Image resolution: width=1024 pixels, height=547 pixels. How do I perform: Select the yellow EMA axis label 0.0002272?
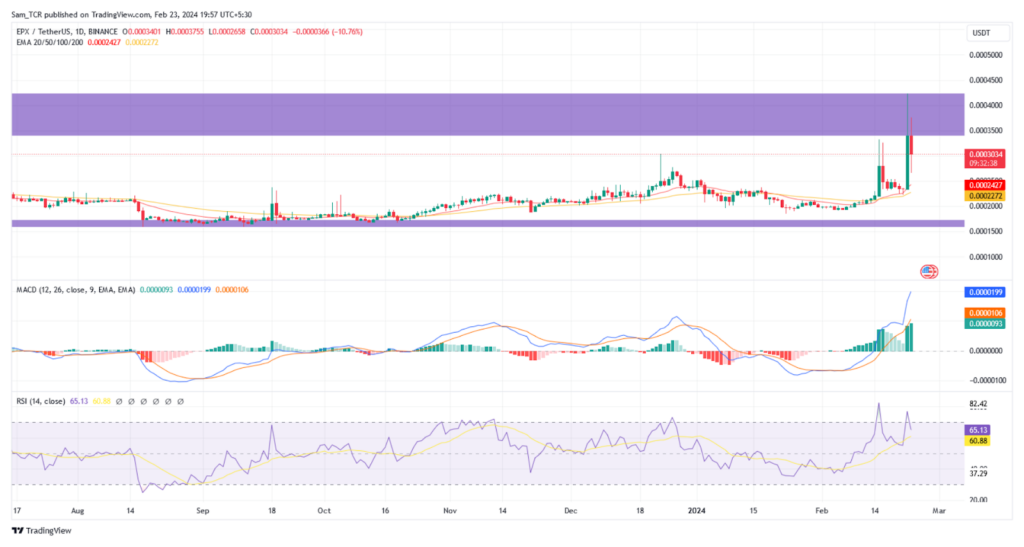[x=984, y=196]
